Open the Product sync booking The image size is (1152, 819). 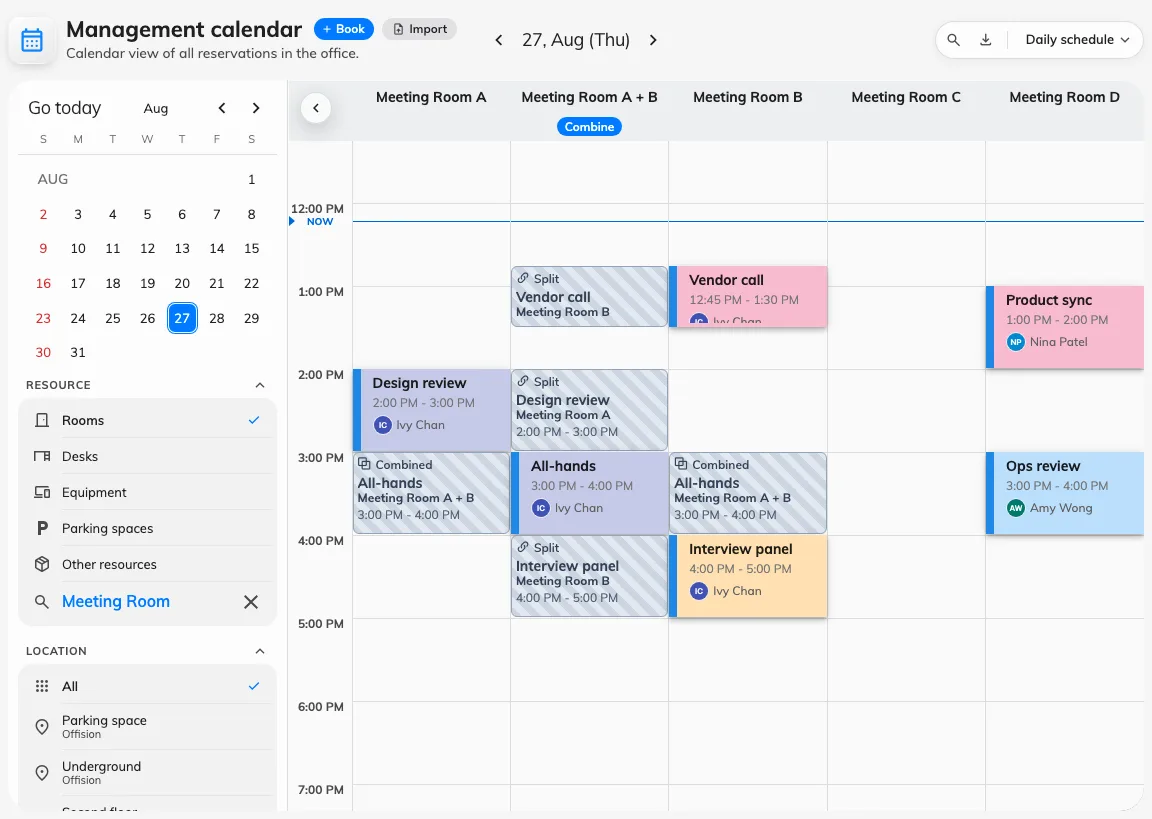pos(1065,328)
